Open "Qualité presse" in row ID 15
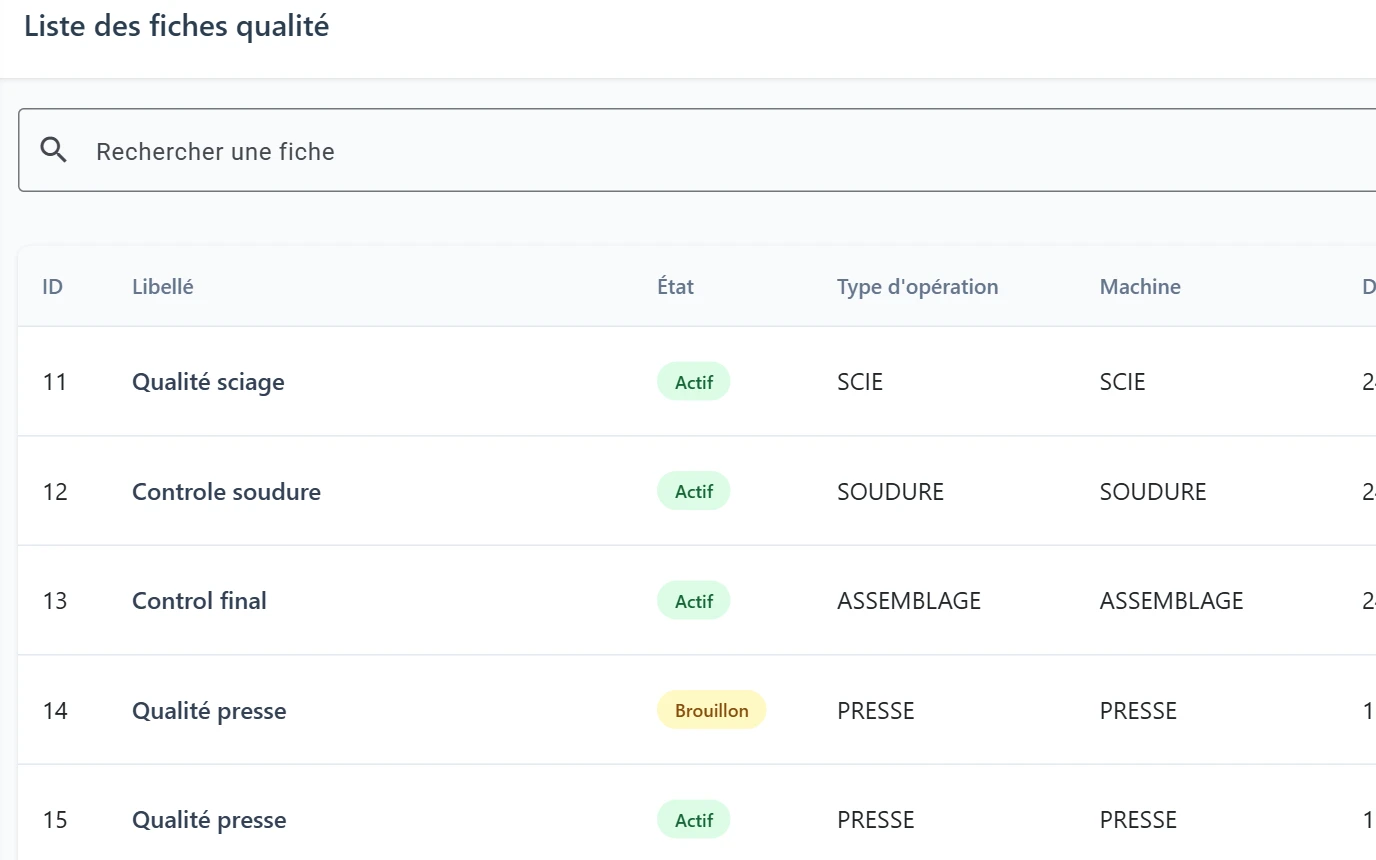Viewport: 1376px width, 860px height. [x=209, y=820]
